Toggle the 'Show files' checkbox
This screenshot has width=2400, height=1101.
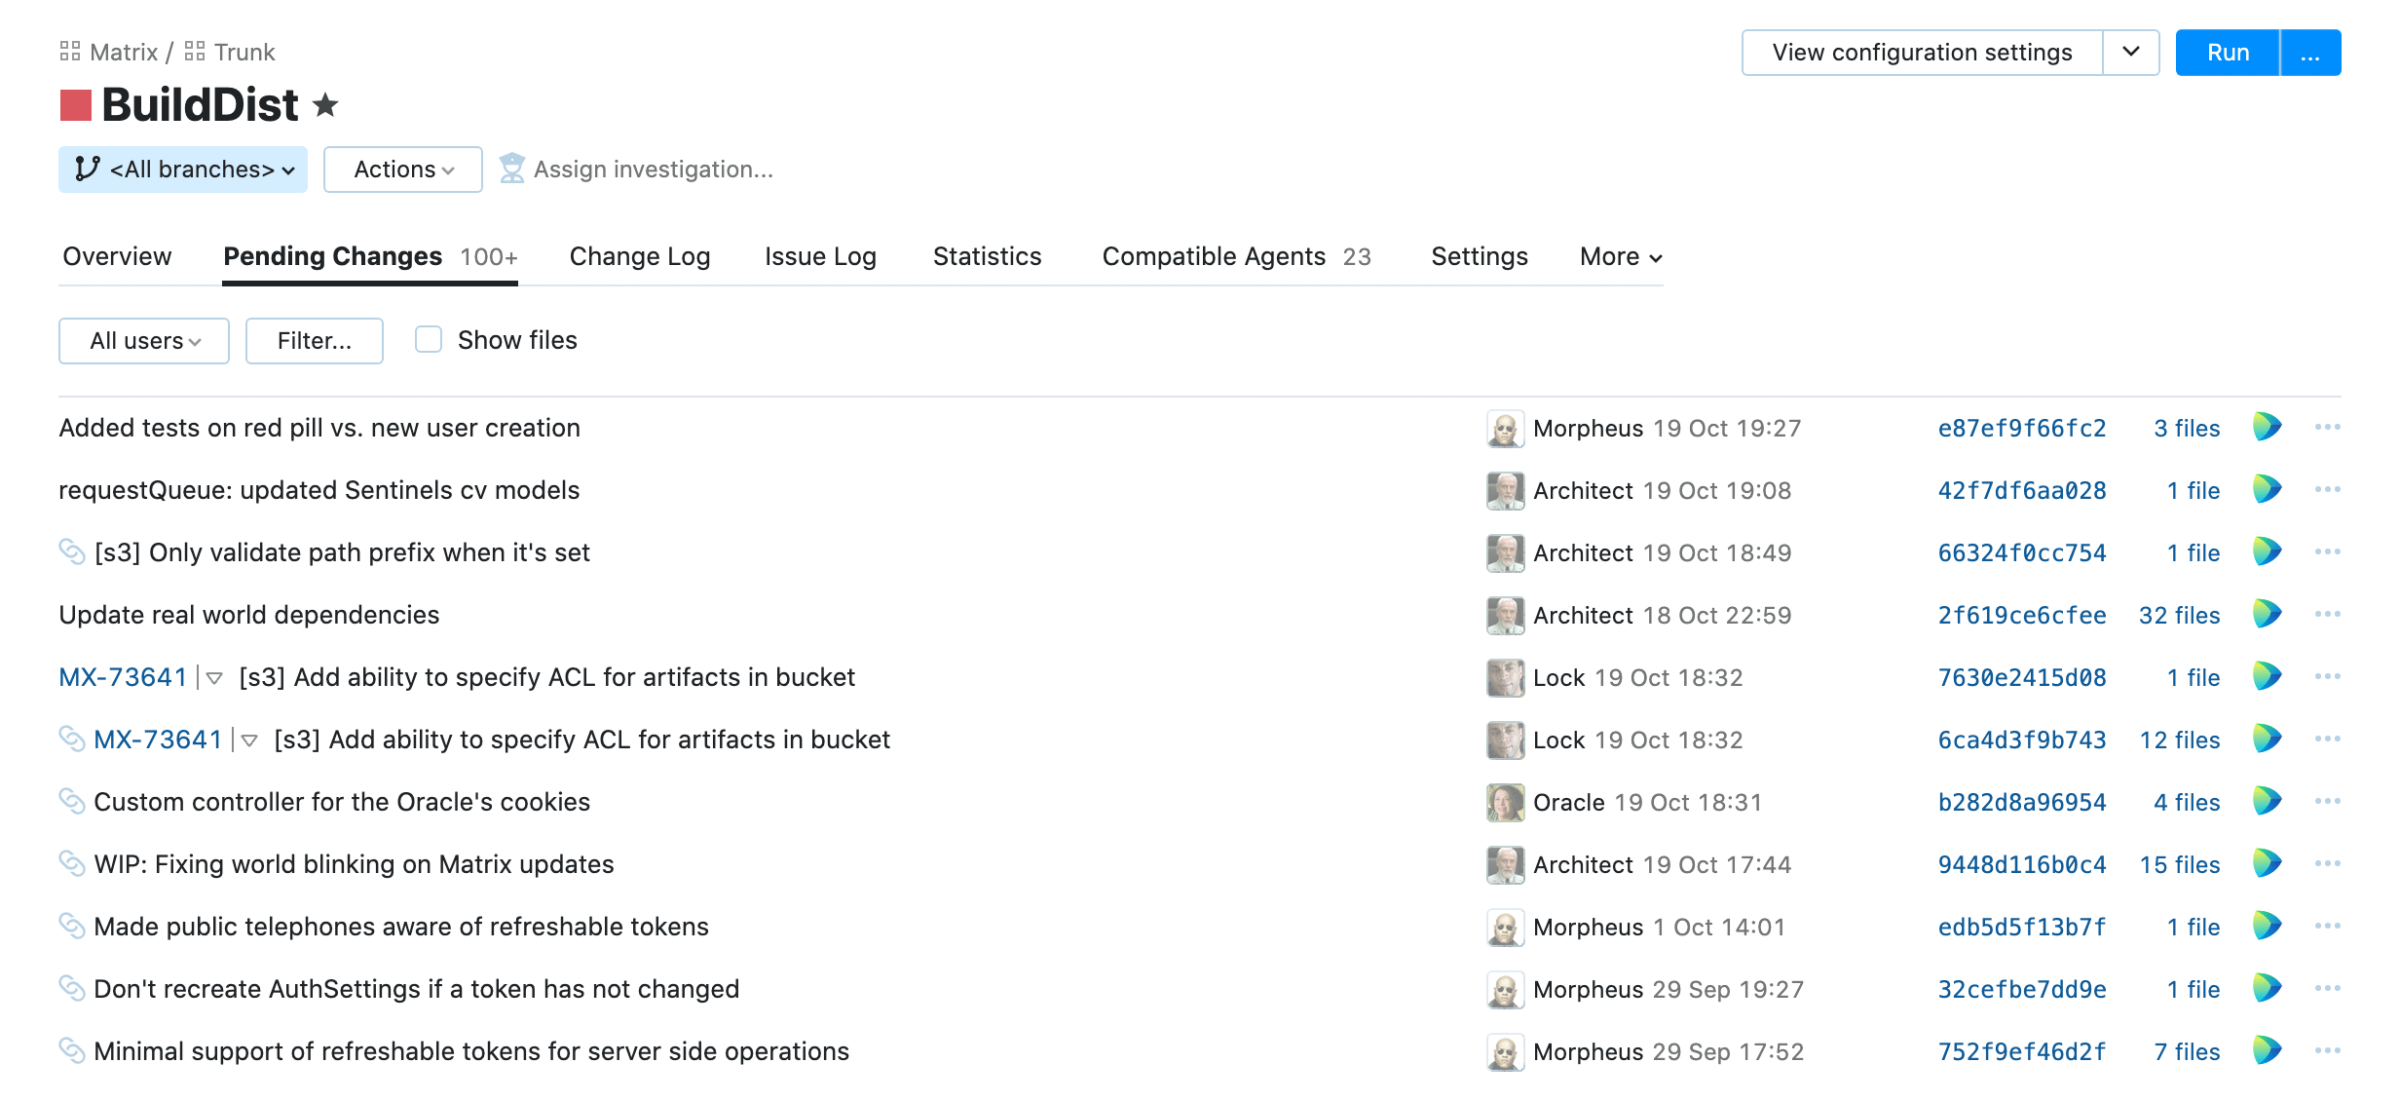coord(429,340)
